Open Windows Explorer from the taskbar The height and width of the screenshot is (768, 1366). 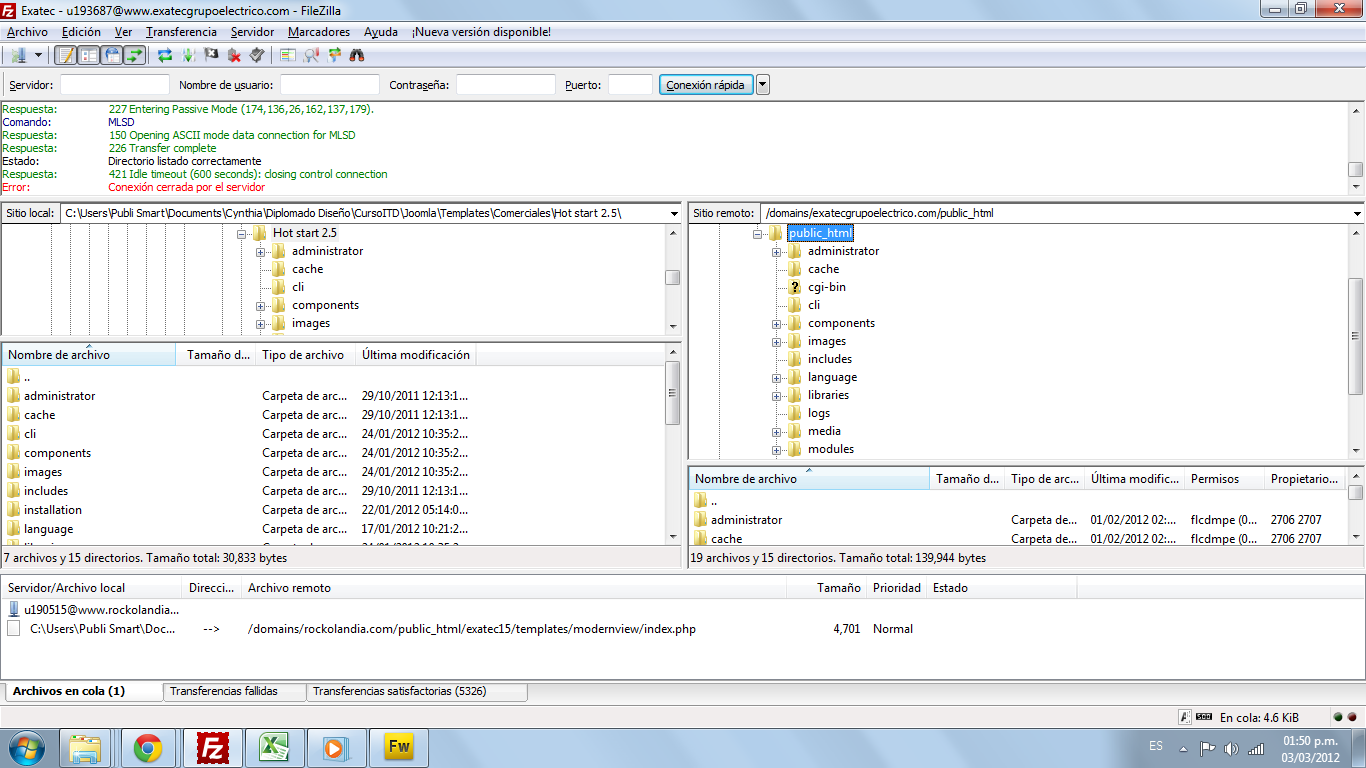coord(87,747)
